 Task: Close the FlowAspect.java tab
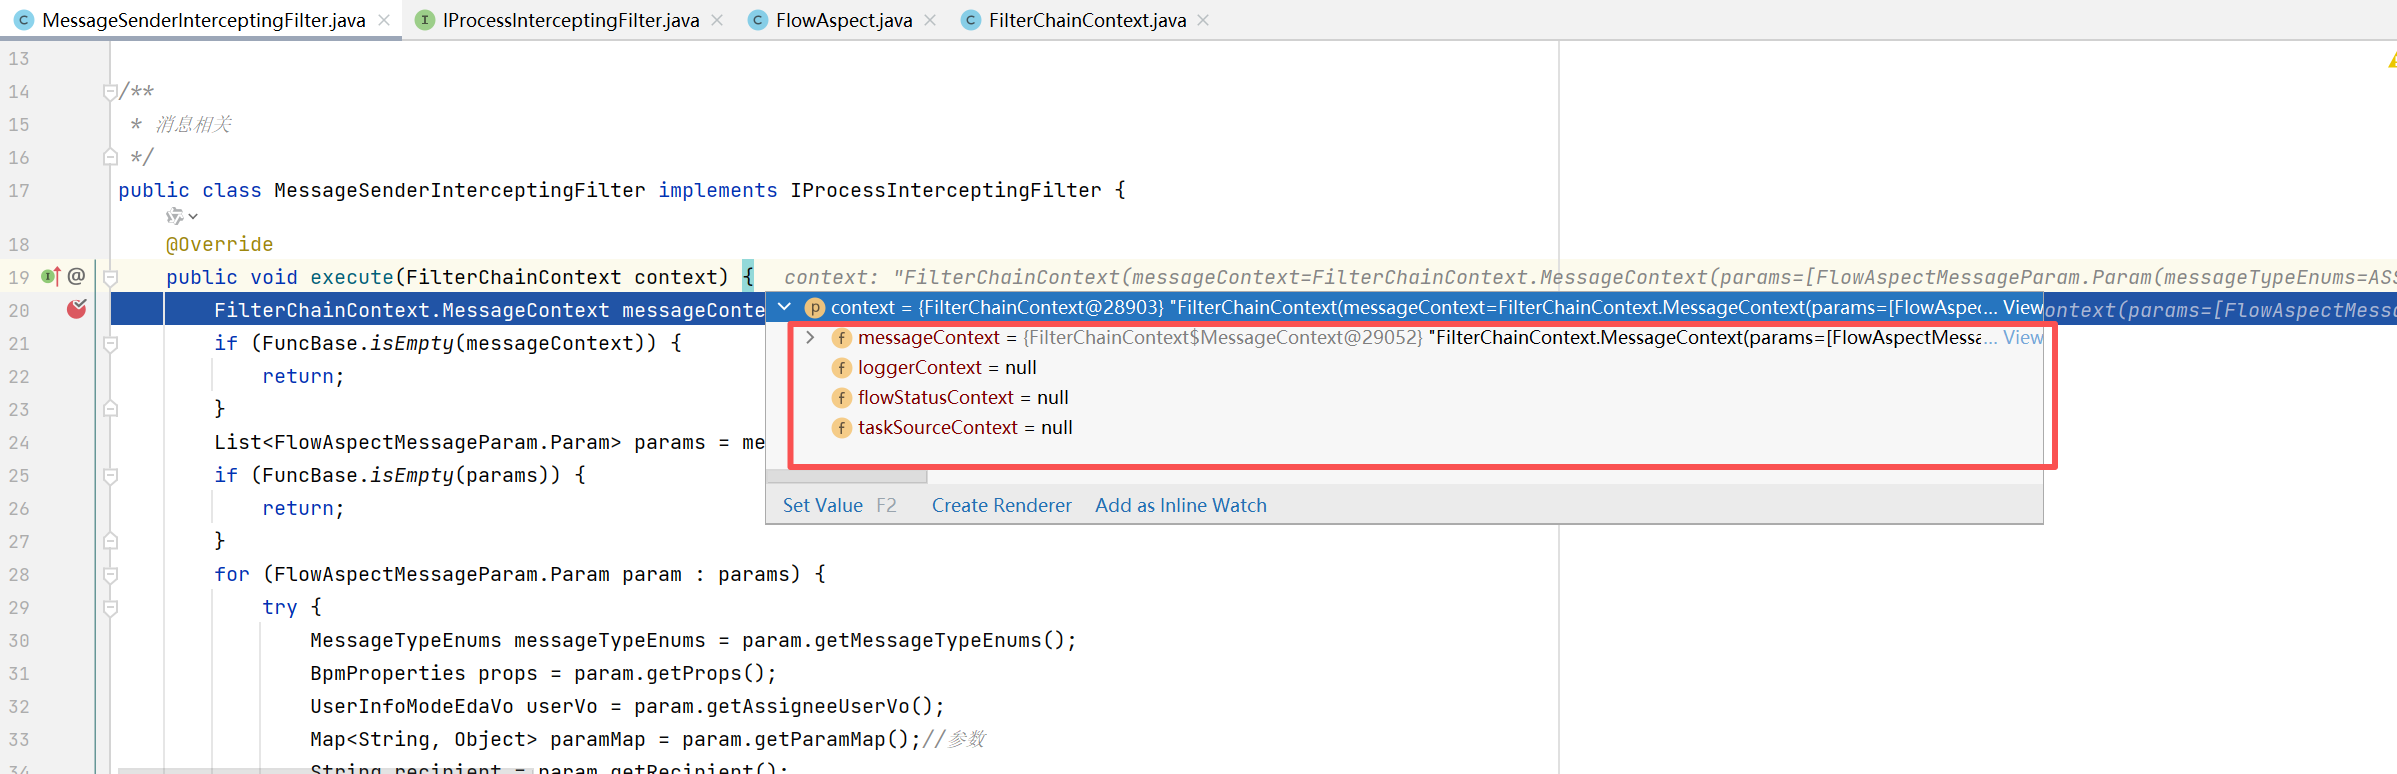[x=930, y=20]
